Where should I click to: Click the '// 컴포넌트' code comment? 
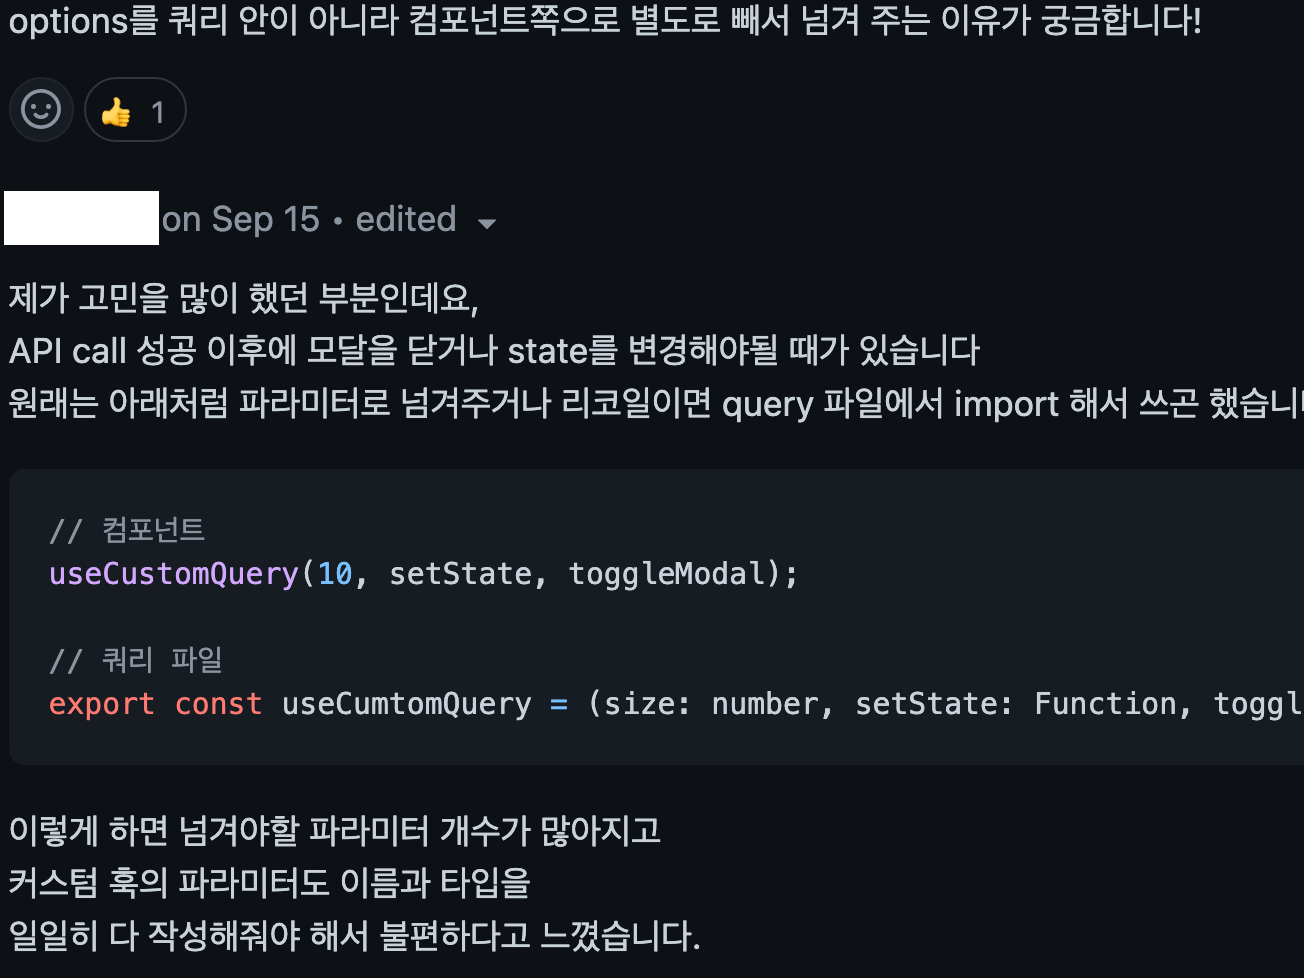(126, 531)
